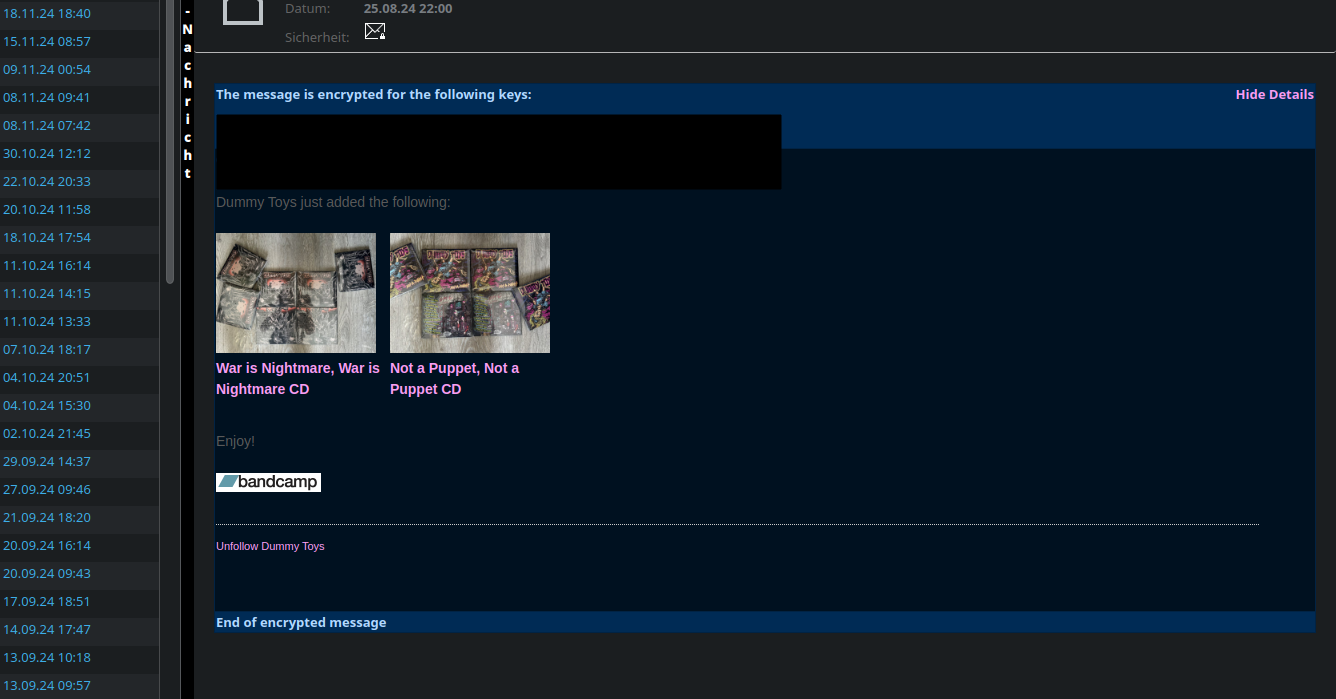Select message dated 08.11.24 07:42
The width and height of the screenshot is (1336, 699).
(80, 126)
